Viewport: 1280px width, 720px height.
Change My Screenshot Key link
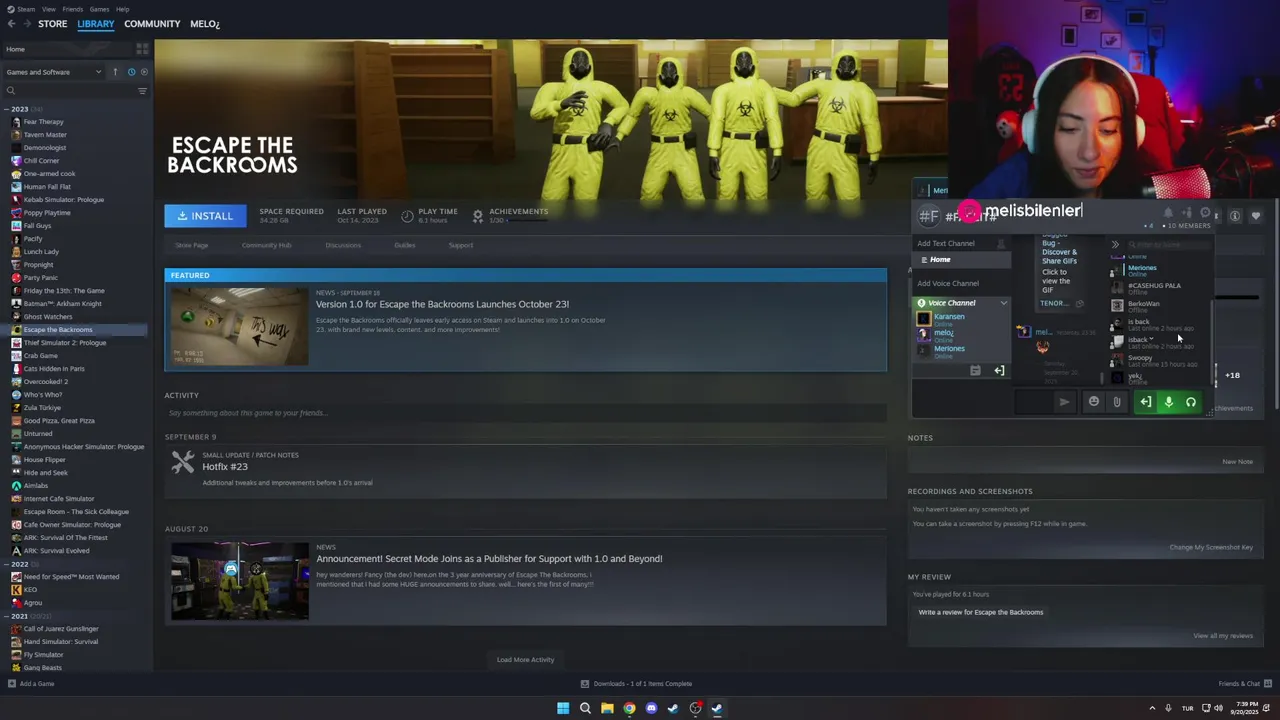[x=1211, y=547]
